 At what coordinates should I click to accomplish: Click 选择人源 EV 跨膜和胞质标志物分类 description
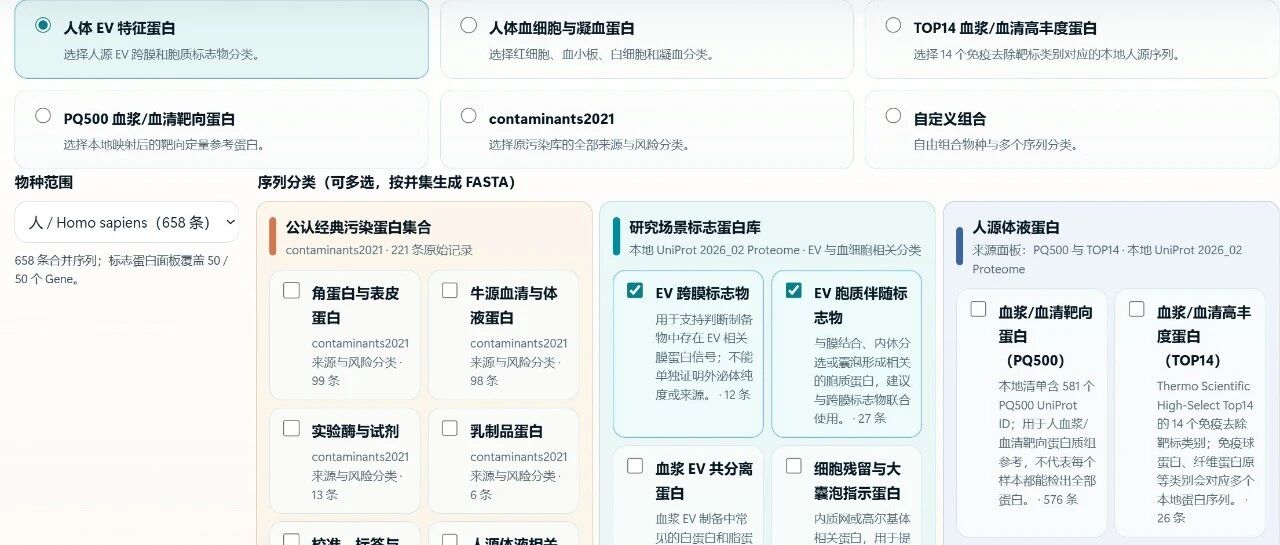pos(162,54)
